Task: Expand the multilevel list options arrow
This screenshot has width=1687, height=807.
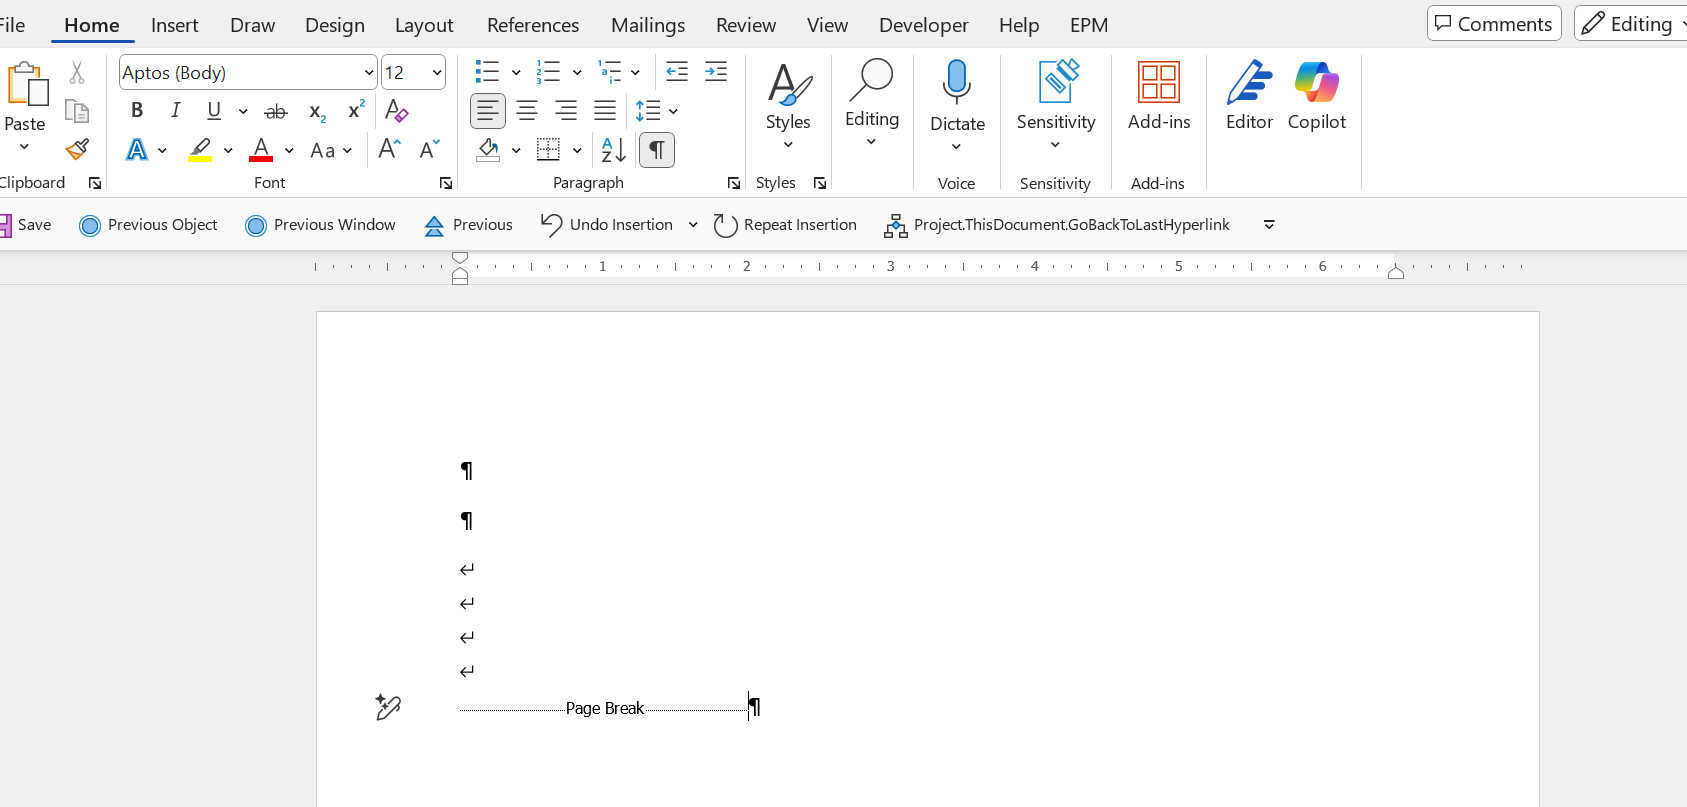Action: 635,72
